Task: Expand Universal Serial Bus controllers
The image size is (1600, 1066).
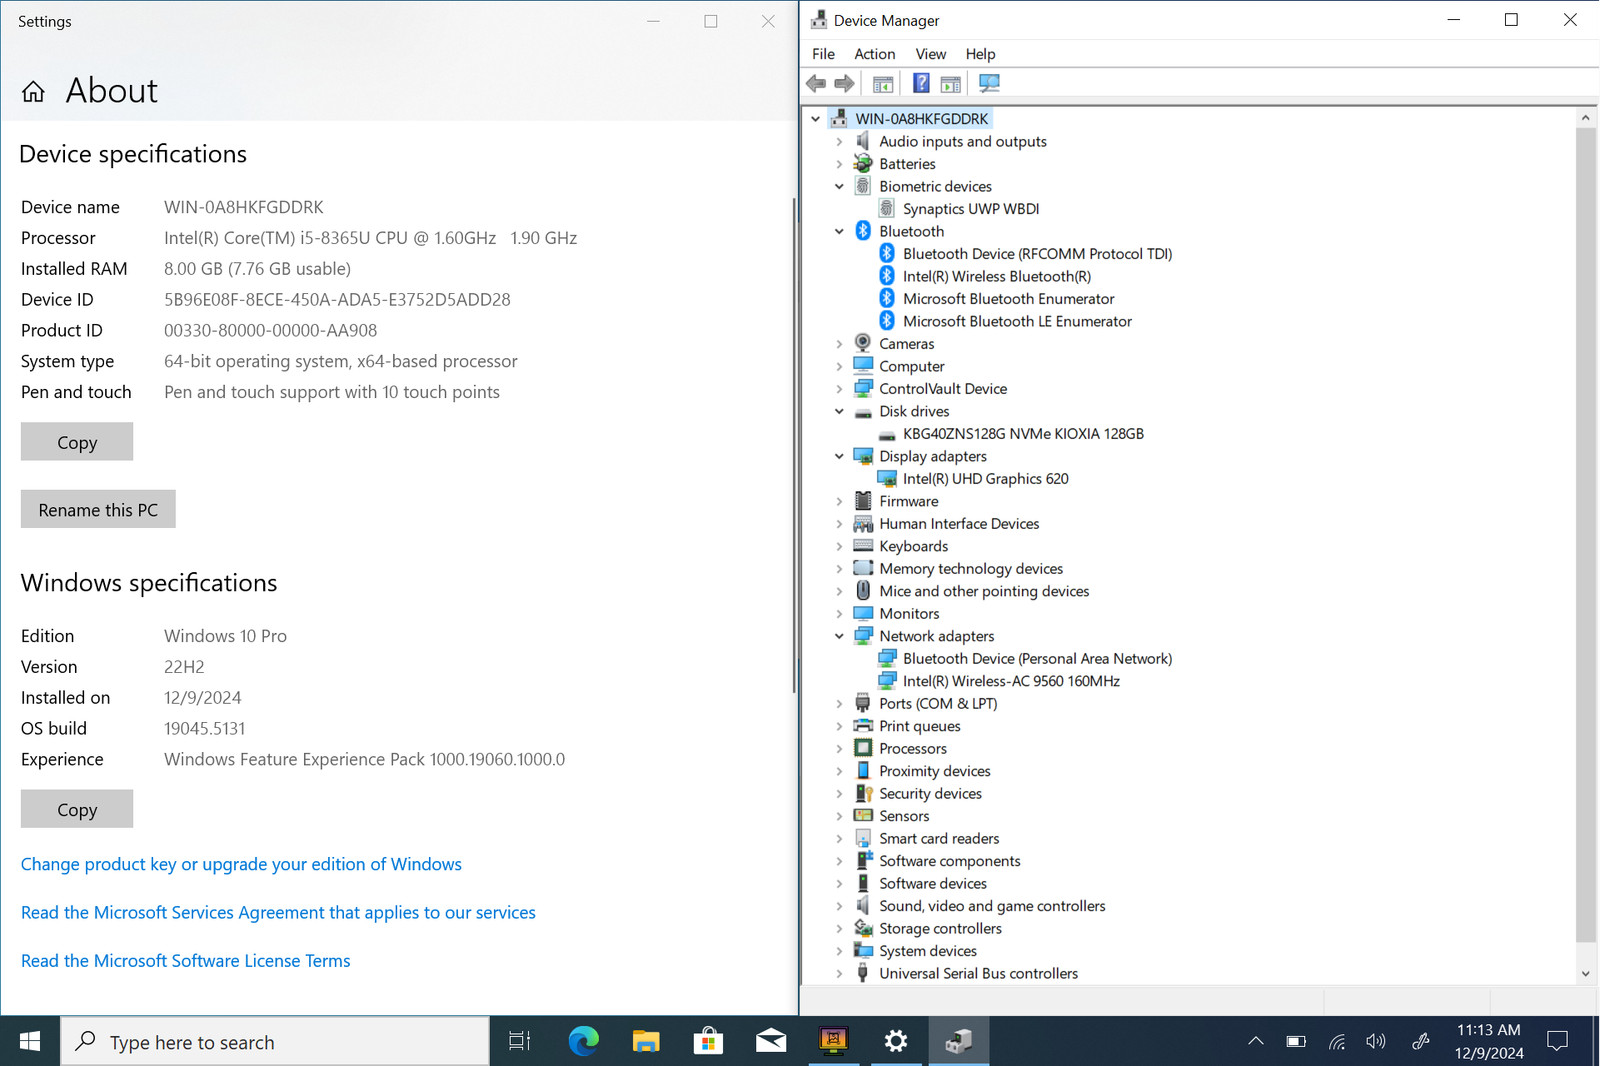Action: click(x=840, y=974)
